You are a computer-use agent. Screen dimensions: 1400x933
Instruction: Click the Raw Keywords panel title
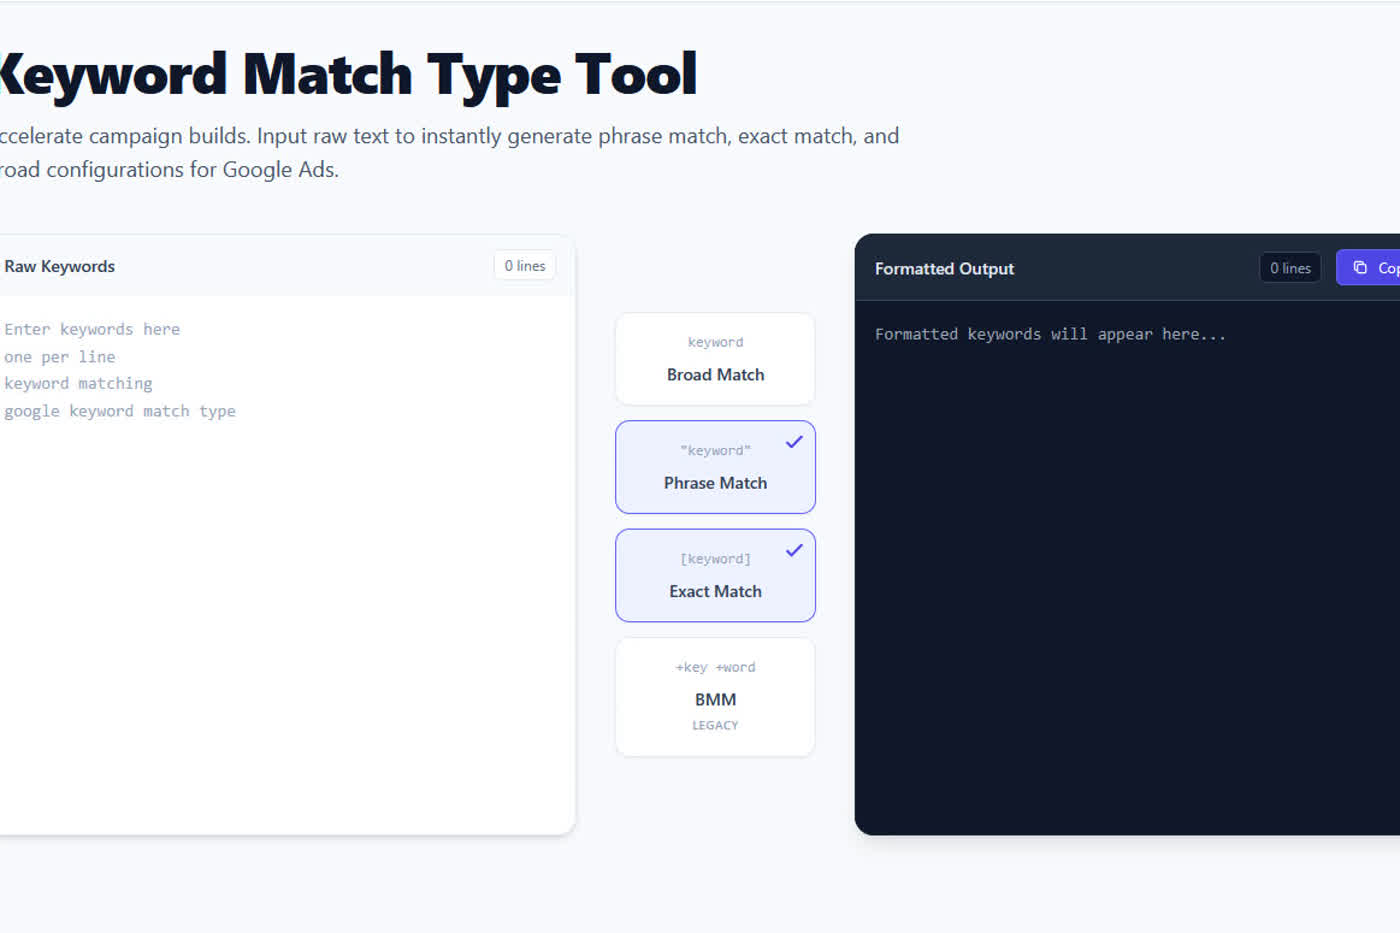[60, 267]
